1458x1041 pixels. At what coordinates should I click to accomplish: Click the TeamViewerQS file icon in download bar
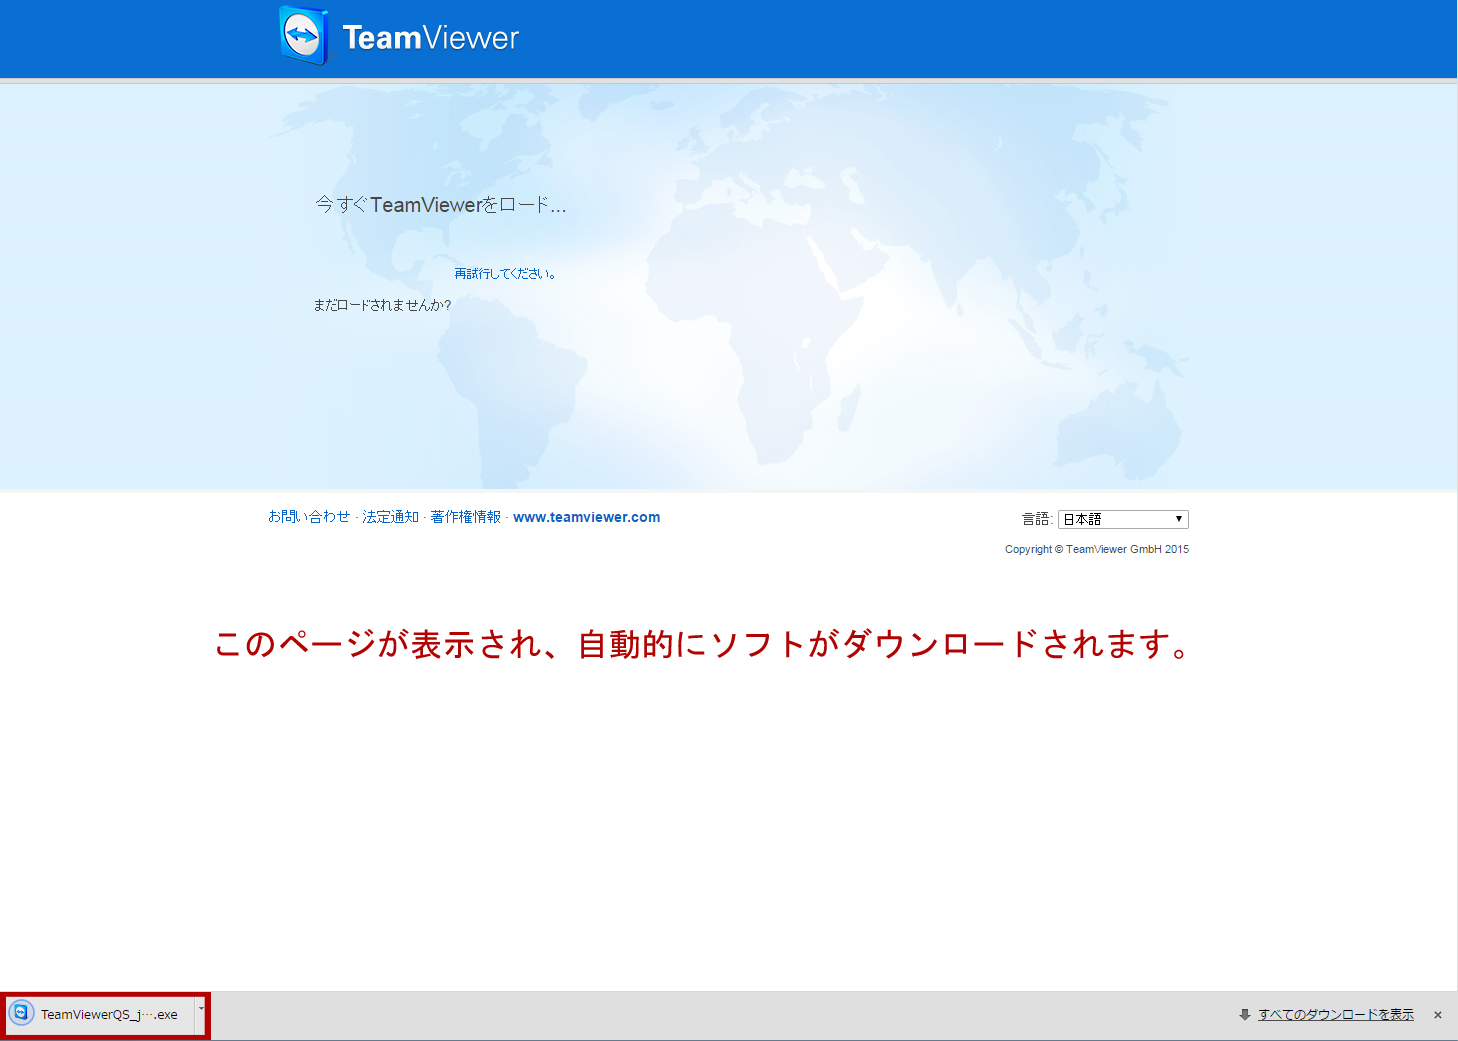tap(21, 1013)
